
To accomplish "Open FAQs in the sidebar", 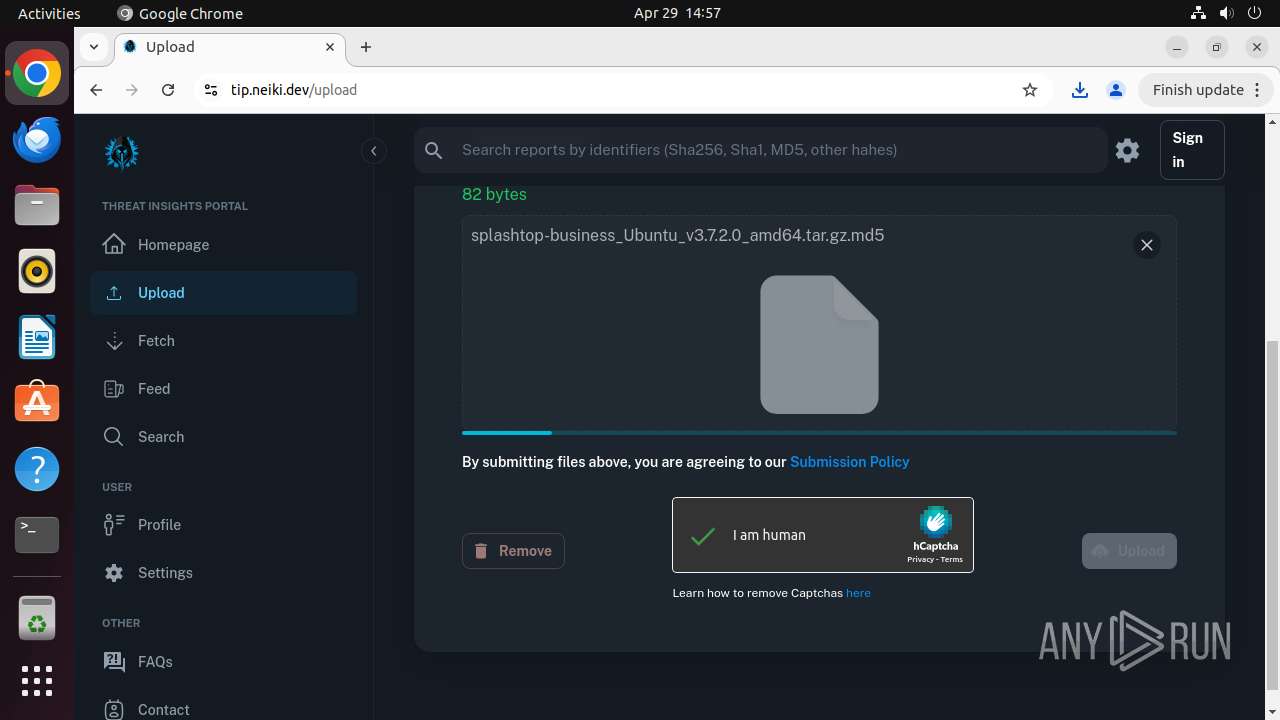I will tap(224, 662).
